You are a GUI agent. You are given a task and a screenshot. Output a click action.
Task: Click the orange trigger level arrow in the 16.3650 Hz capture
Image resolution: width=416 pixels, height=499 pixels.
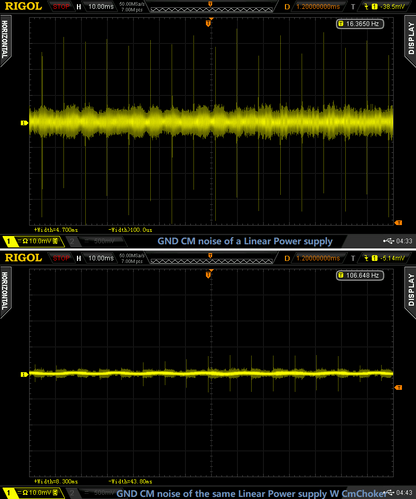(x=398, y=223)
